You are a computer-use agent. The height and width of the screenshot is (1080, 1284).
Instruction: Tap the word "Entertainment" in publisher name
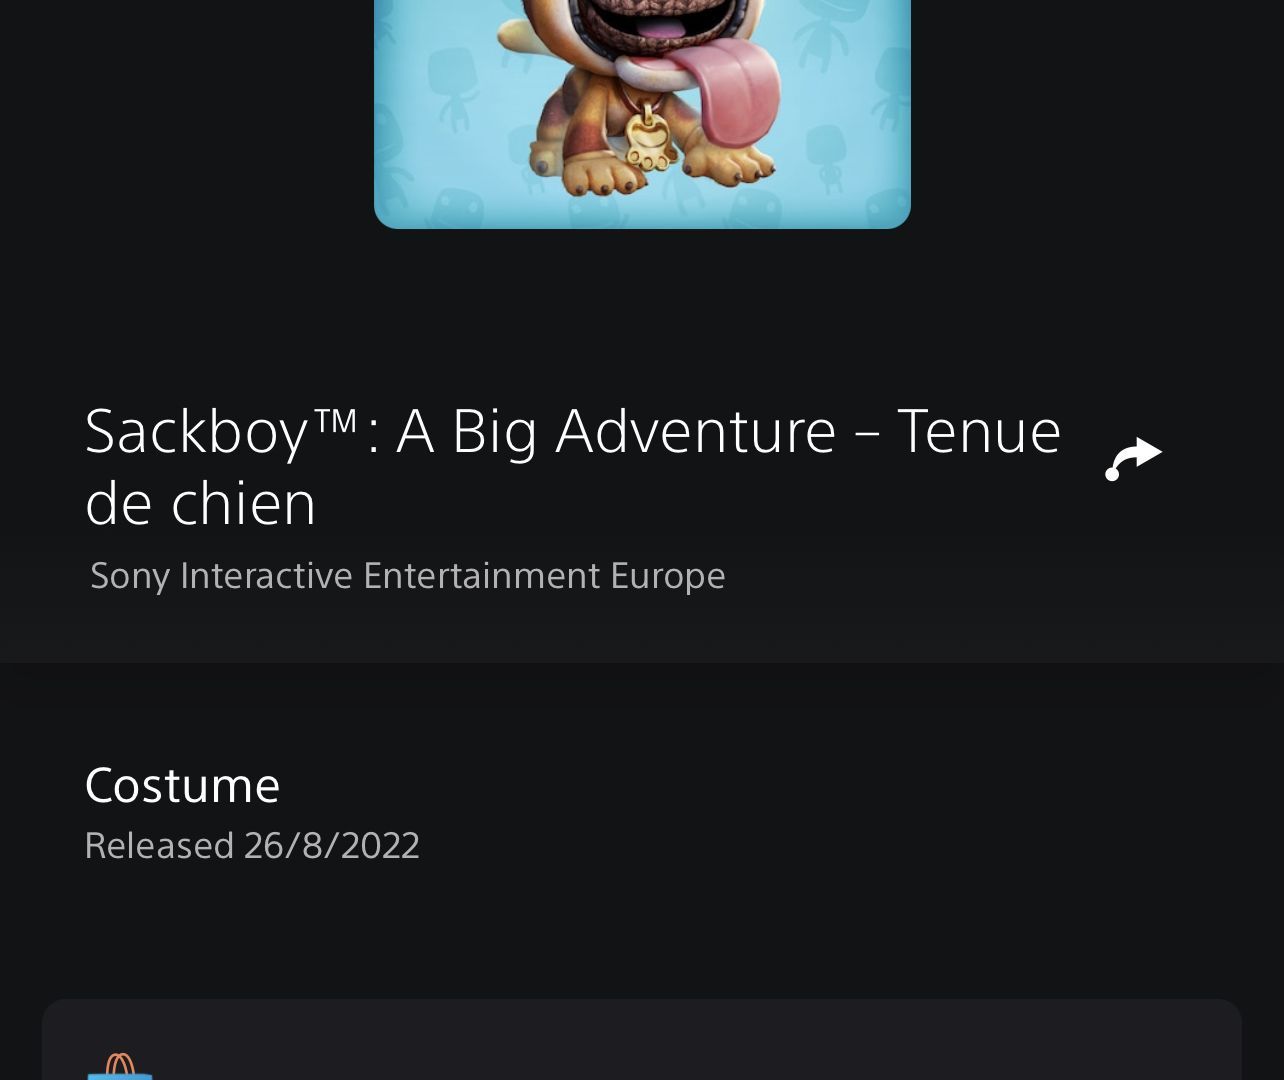(x=481, y=576)
